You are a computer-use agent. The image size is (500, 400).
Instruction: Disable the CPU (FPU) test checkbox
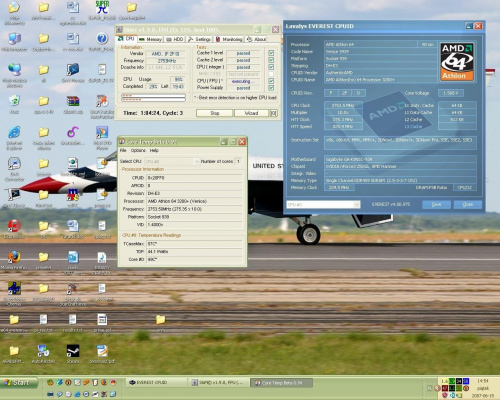(271, 81)
